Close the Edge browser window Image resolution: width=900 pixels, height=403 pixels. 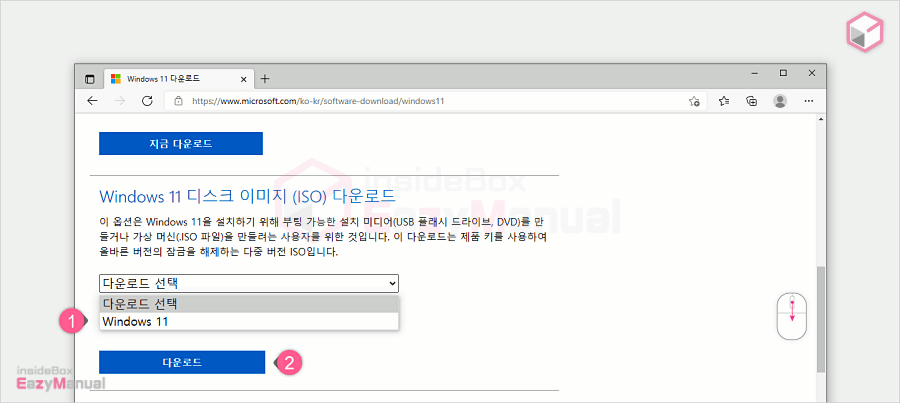pos(812,73)
